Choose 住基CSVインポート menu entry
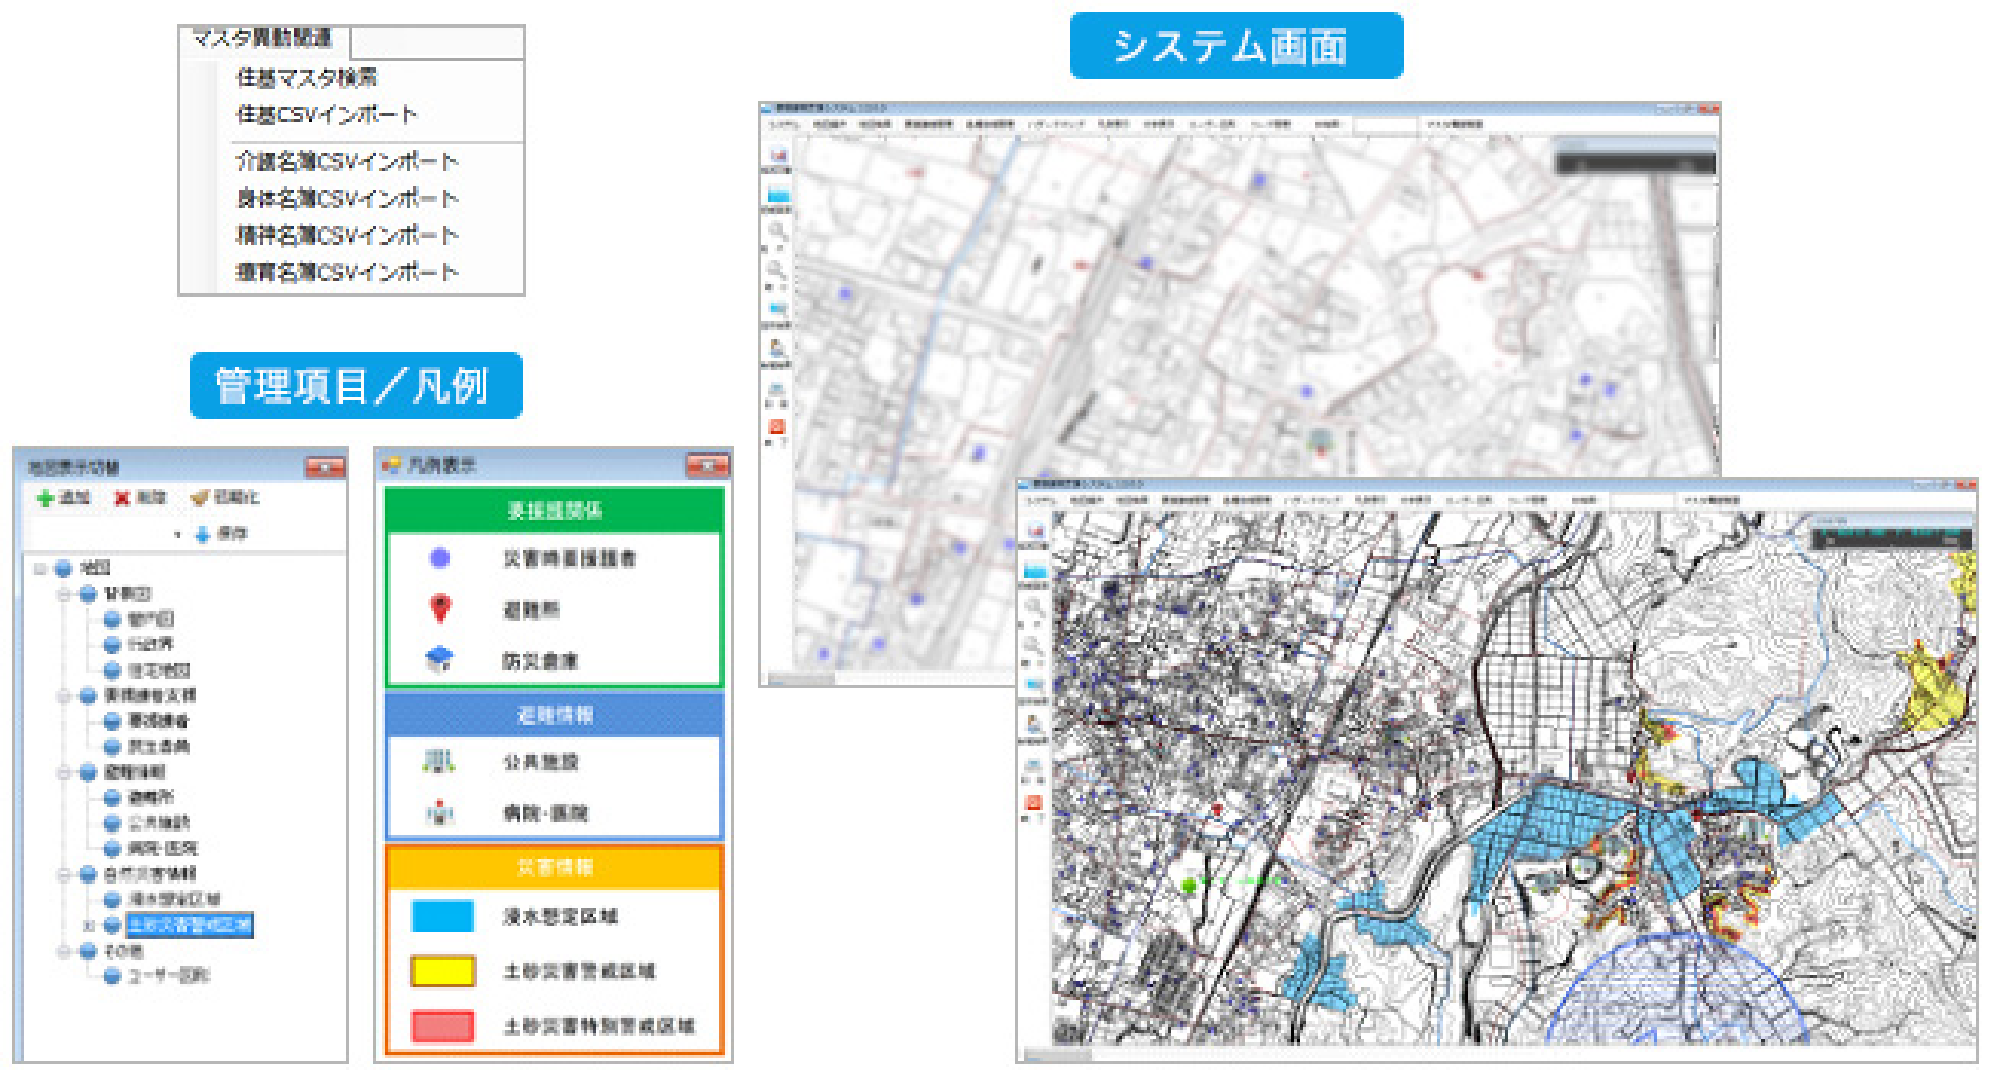 click(x=326, y=115)
